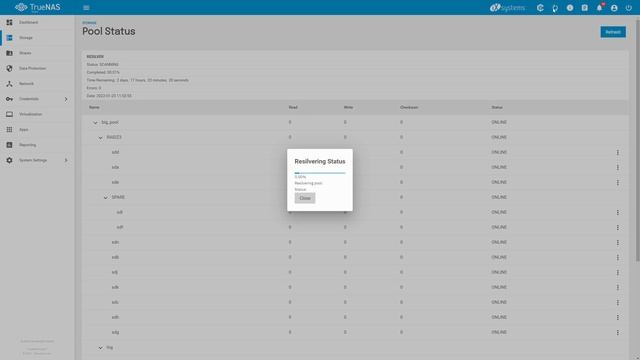Image resolution: width=640 pixels, height=360 pixels.
Task: Expand the Credentials submenu arrow
Action: point(66,99)
